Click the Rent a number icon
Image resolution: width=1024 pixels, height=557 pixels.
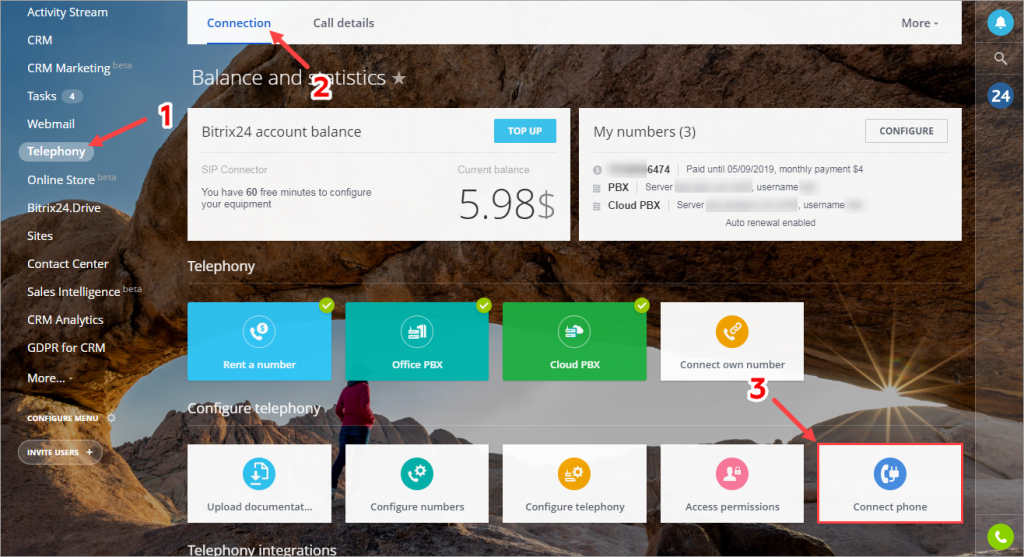[x=259, y=332]
